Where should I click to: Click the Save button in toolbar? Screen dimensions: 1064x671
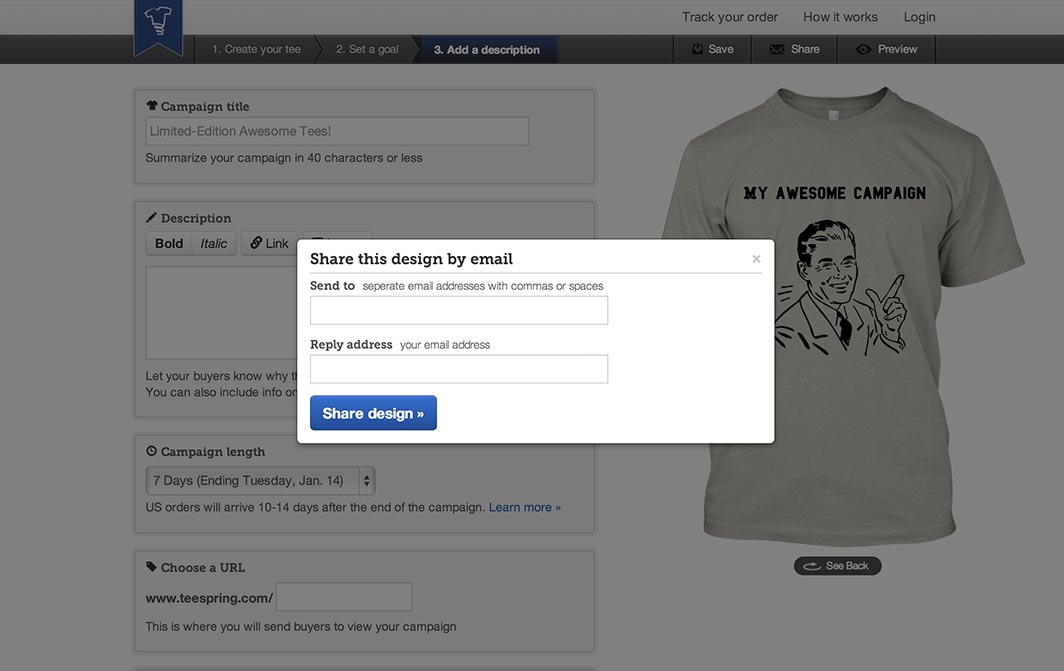tap(712, 50)
